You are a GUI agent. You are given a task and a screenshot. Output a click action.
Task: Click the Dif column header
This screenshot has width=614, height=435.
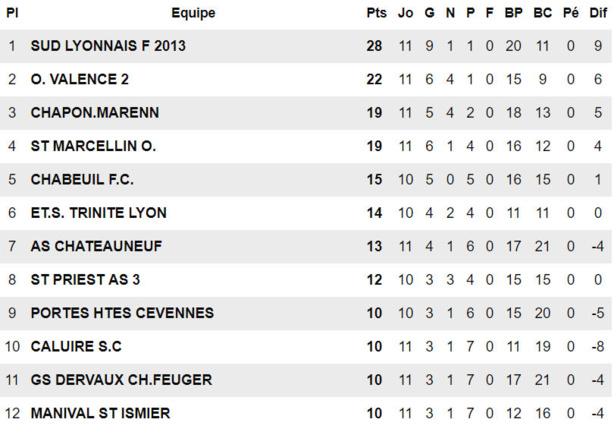[x=597, y=13]
